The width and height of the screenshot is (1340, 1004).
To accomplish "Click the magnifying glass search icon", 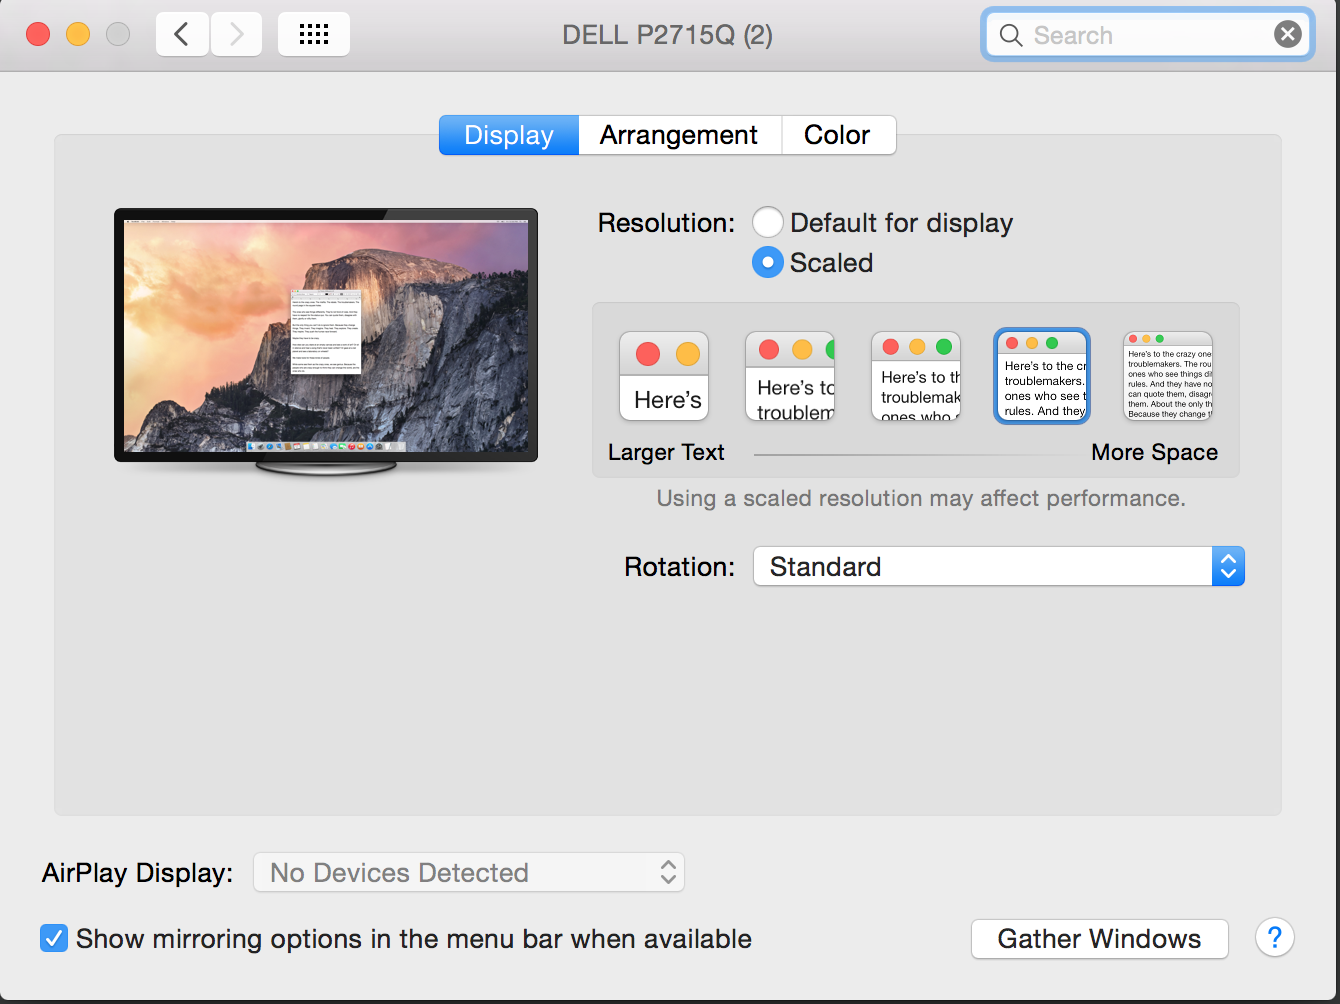I will pos(1011,36).
